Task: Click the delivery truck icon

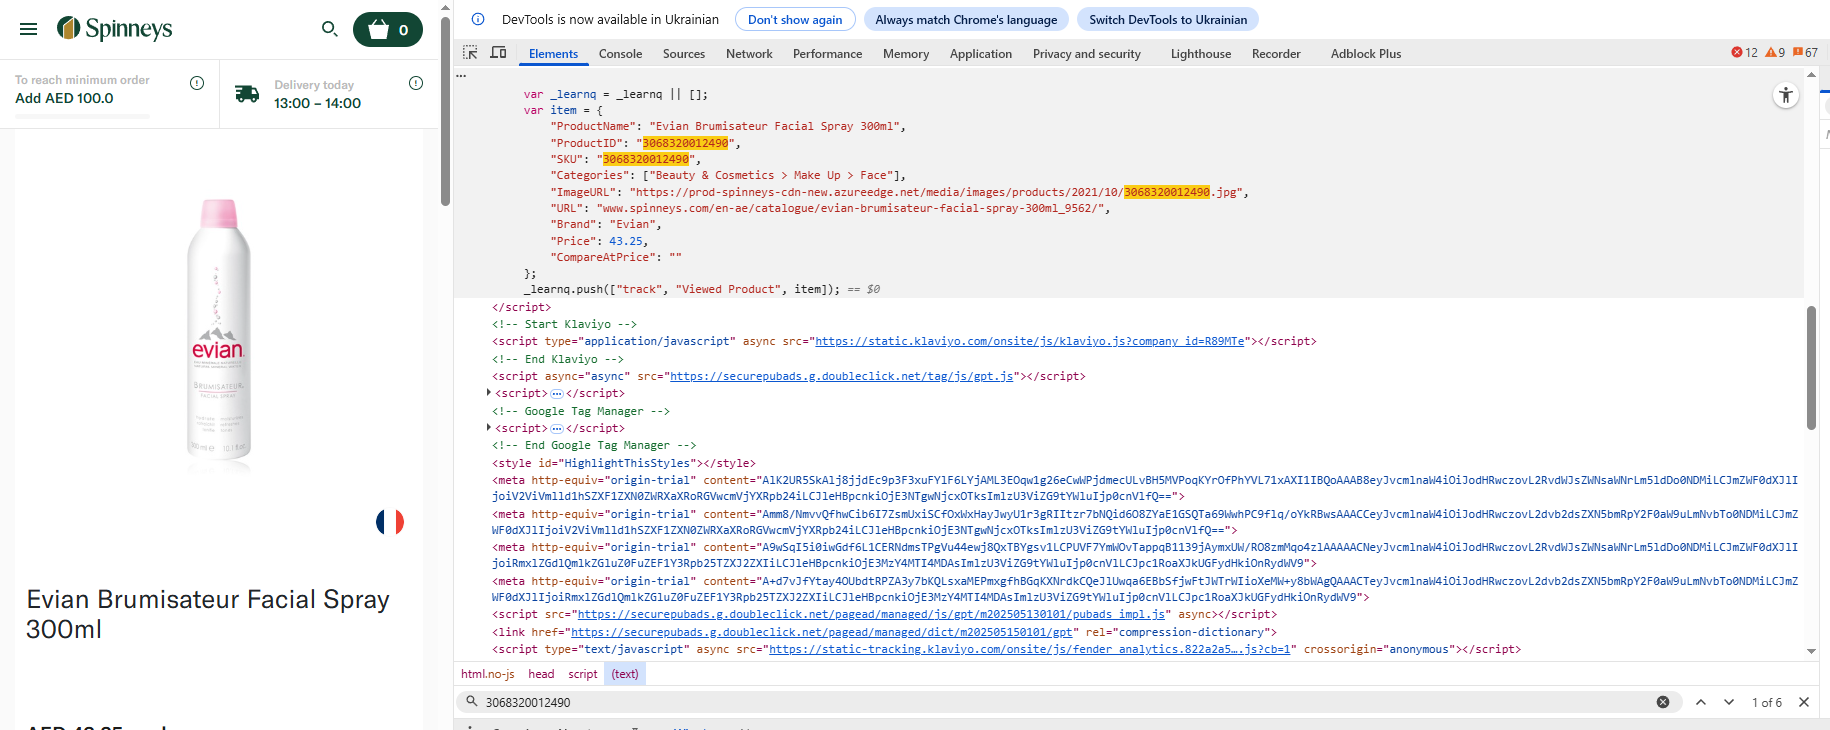Action: click(247, 94)
